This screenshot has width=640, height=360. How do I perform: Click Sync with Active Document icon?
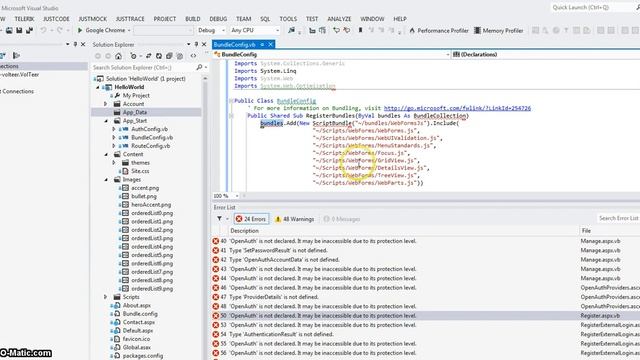[149, 56]
